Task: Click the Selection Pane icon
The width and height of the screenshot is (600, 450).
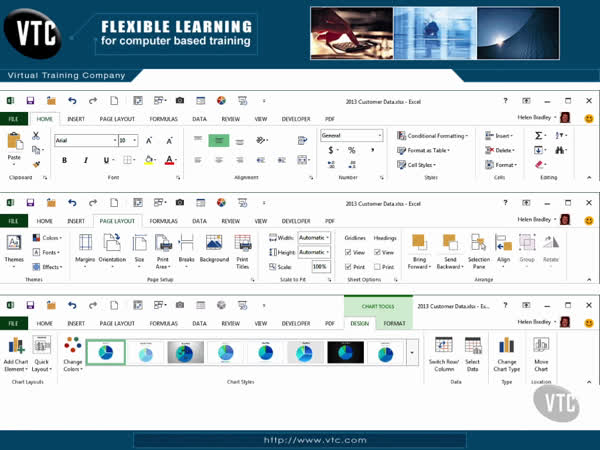Action: 478,242
